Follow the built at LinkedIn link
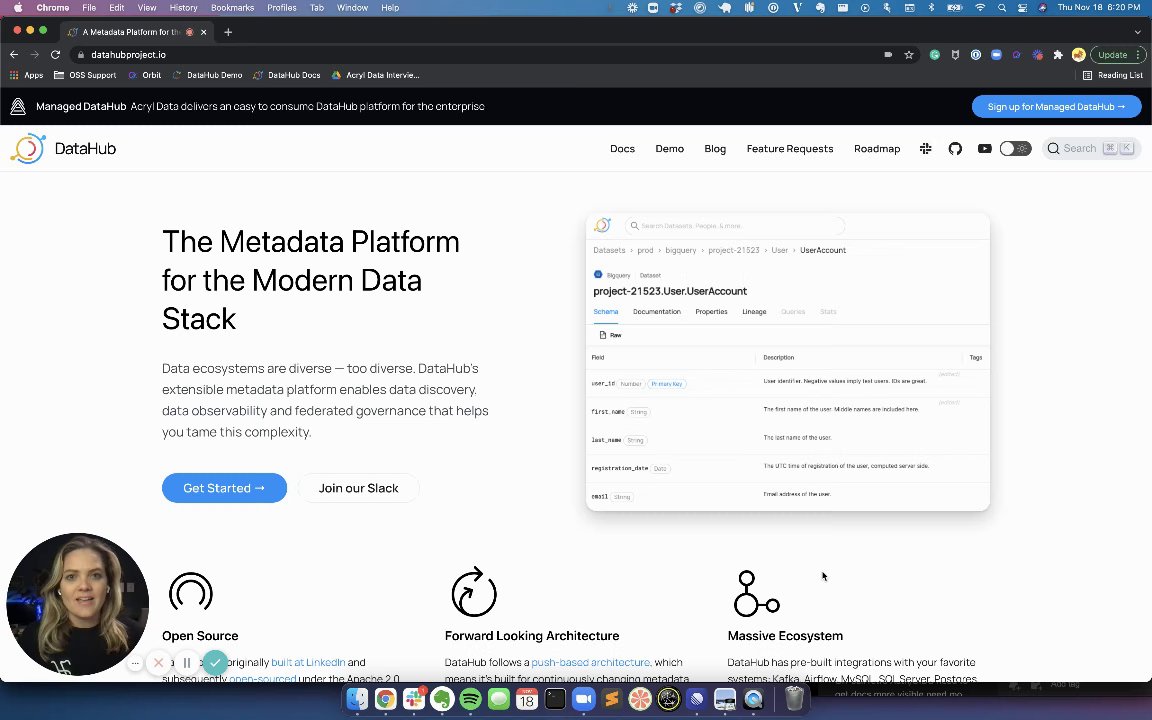Viewport: 1152px width, 720px height. point(308,662)
